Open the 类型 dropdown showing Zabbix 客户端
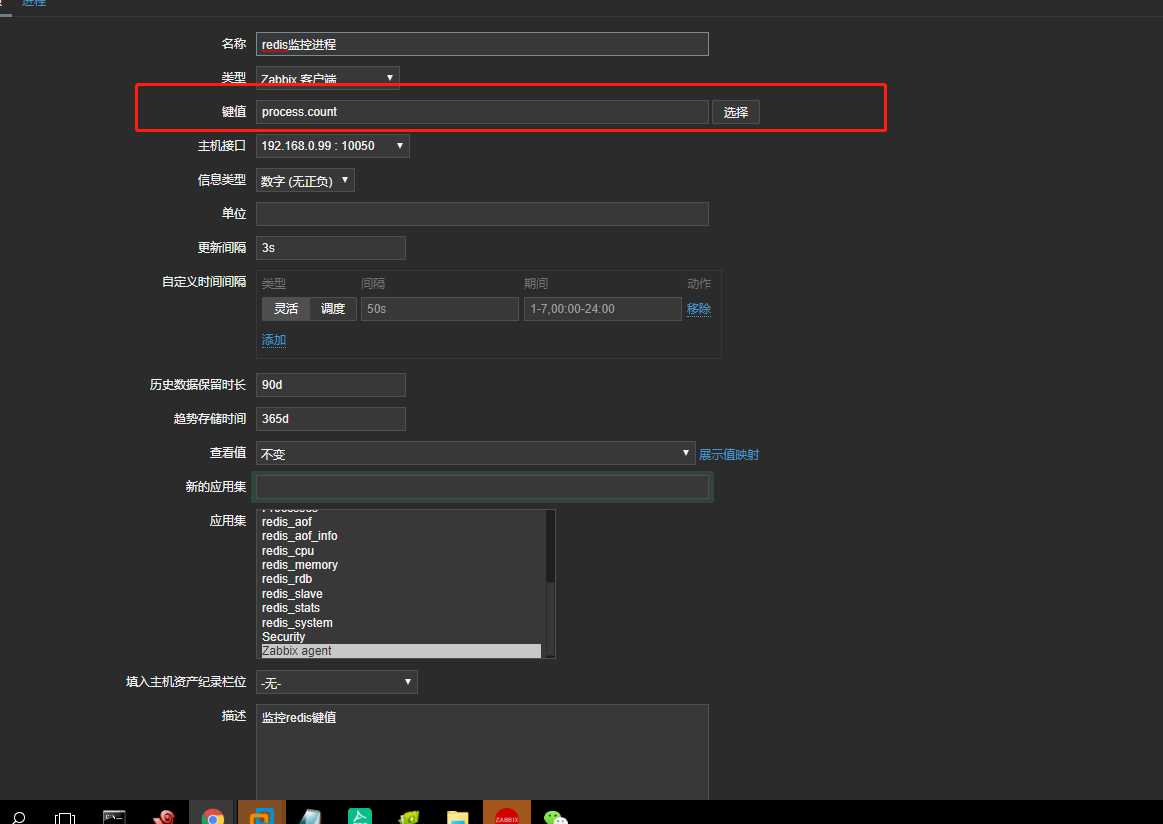The image size is (1163, 824). pyautogui.click(x=327, y=78)
